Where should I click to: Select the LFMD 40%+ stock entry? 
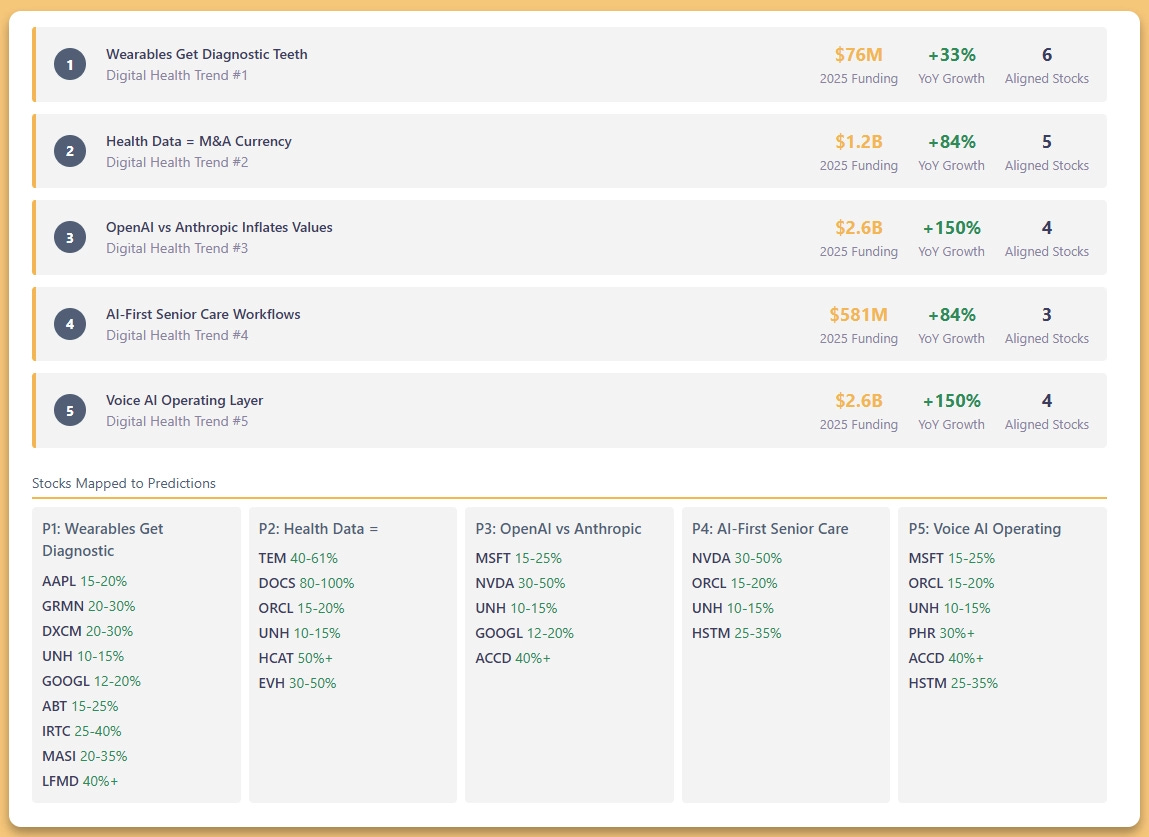click(x=80, y=781)
